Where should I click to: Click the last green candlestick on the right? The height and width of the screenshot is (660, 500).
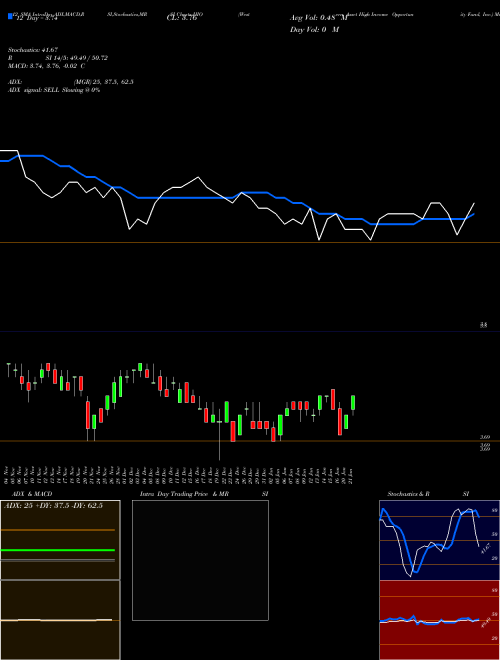pyautogui.click(x=353, y=403)
